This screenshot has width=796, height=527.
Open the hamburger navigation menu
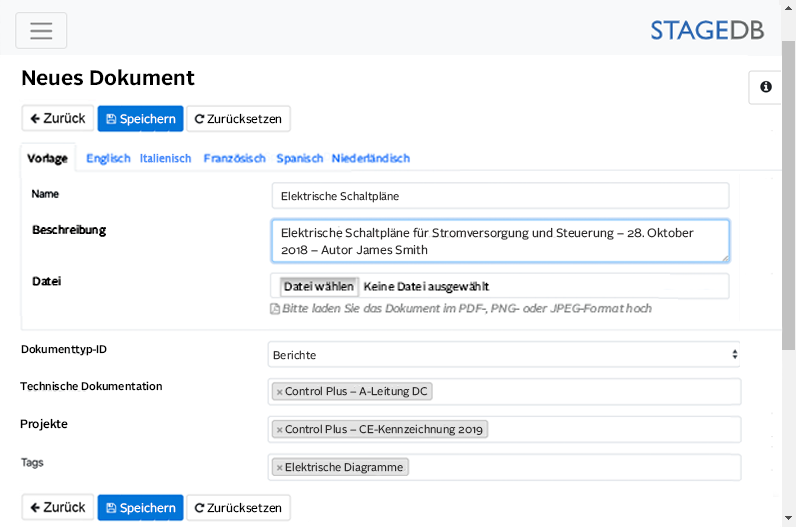41,30
